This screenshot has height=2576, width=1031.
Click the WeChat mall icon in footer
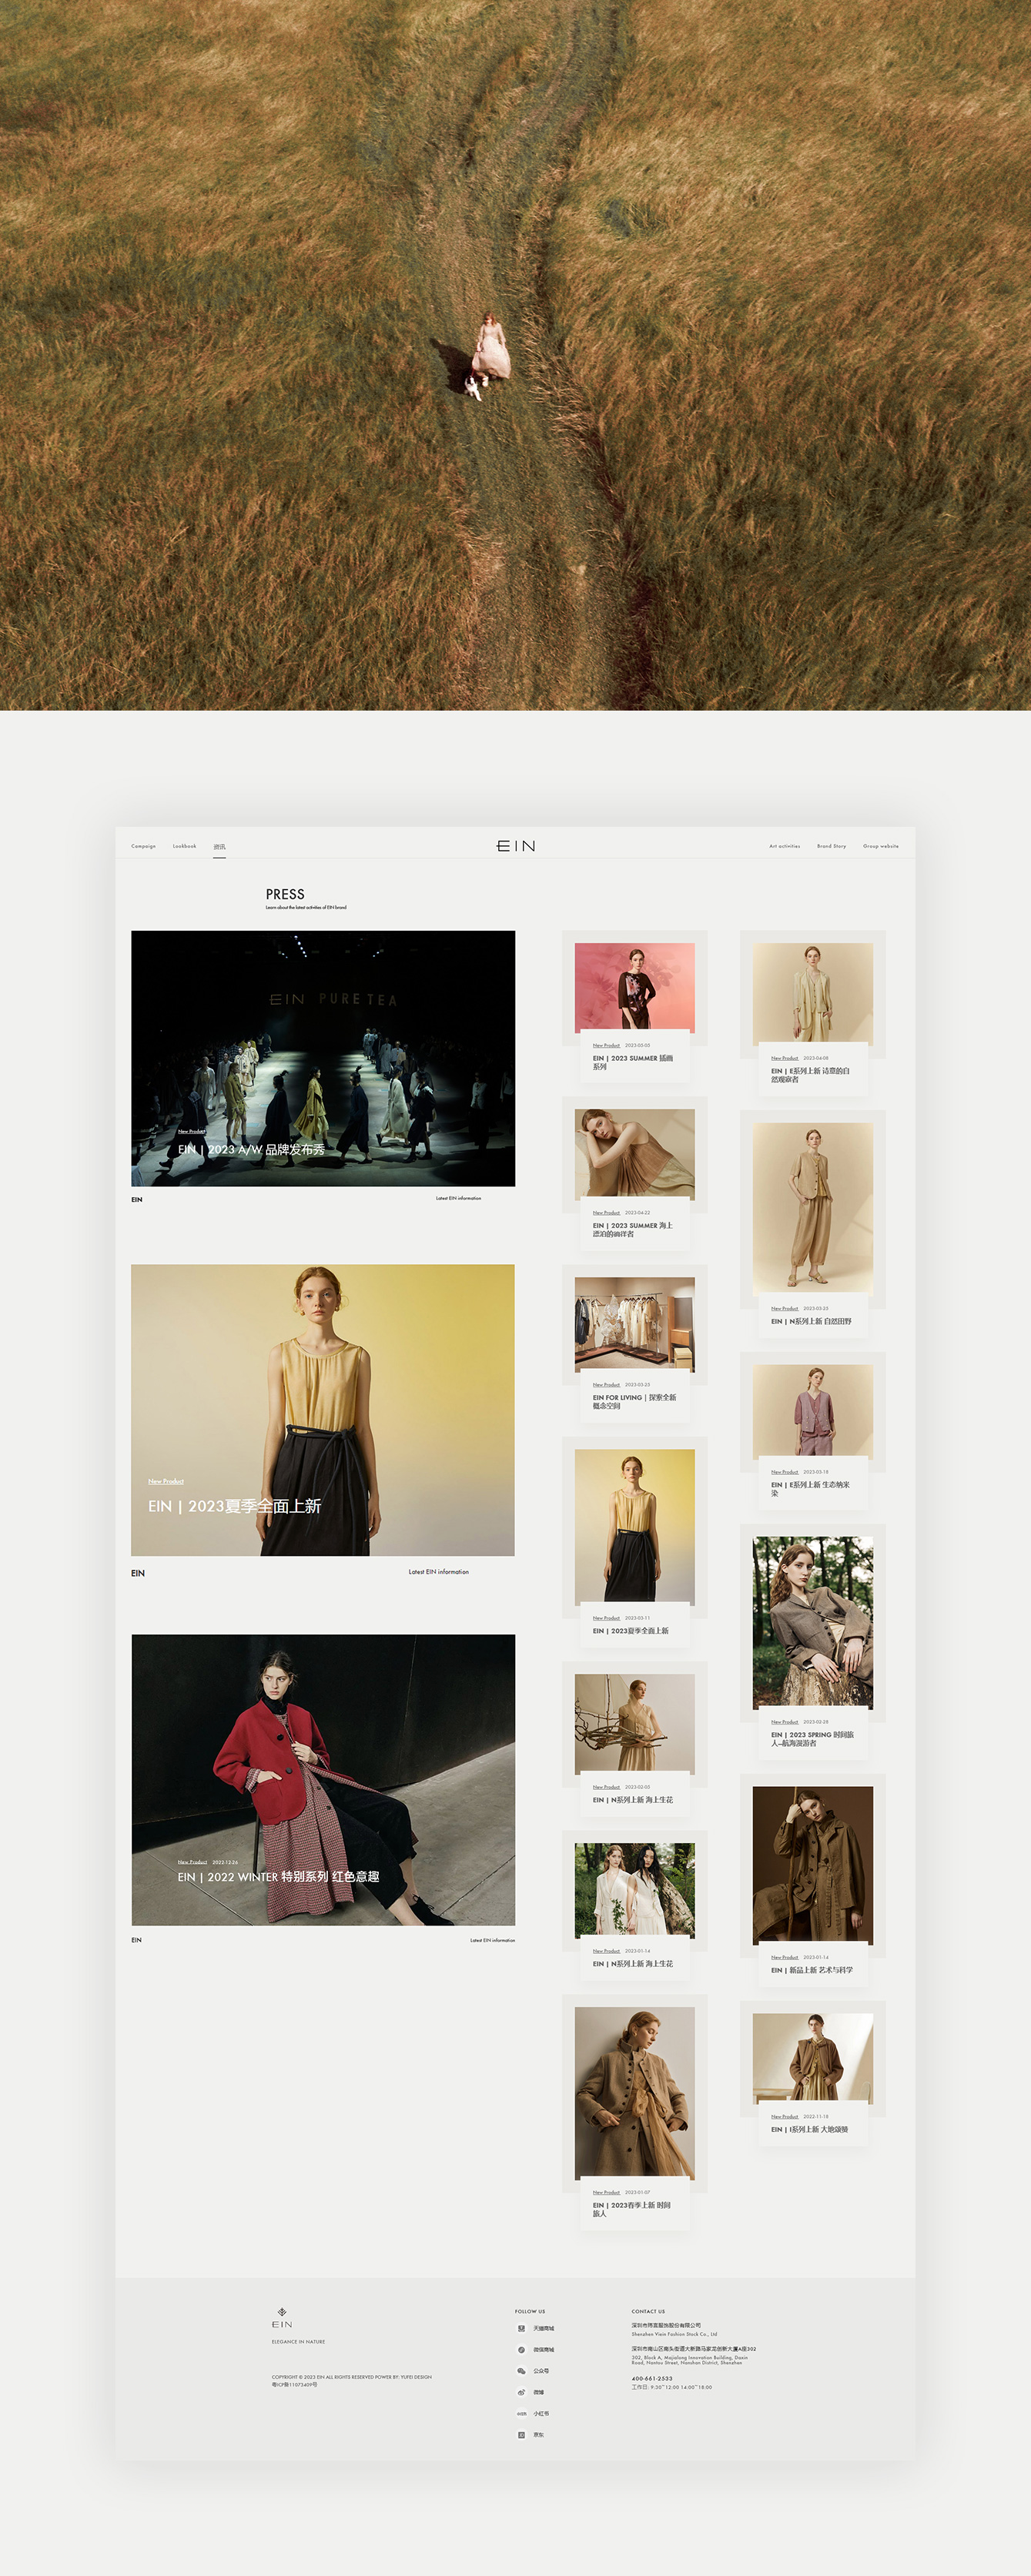click(521, 2350)
